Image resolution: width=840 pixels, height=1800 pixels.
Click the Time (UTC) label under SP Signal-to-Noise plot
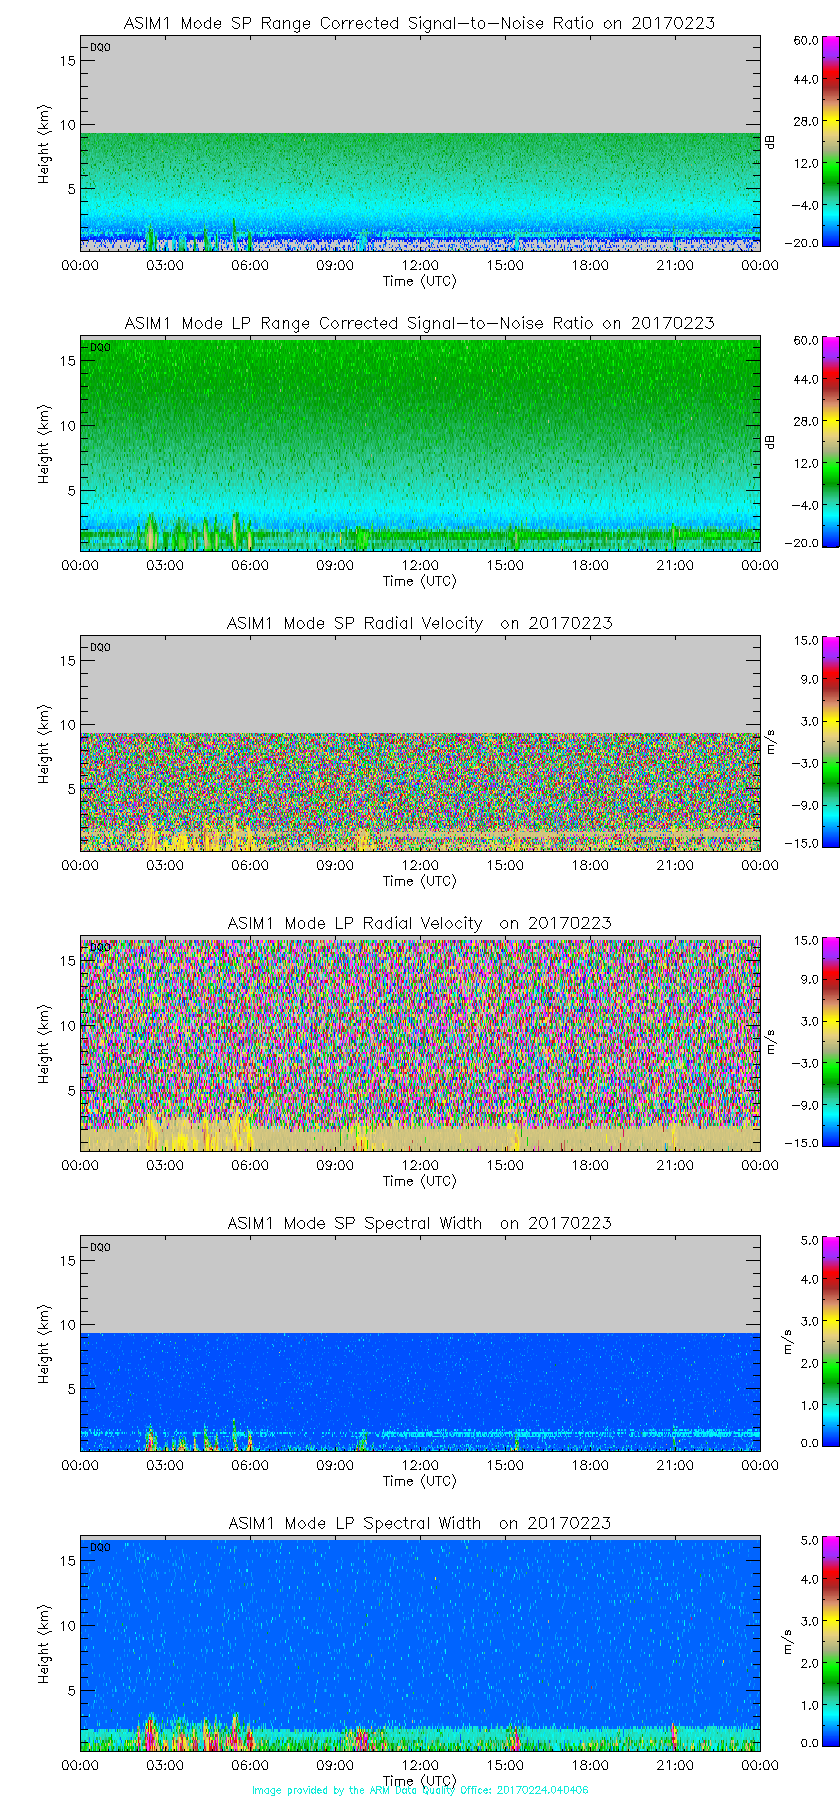point(419,281)
